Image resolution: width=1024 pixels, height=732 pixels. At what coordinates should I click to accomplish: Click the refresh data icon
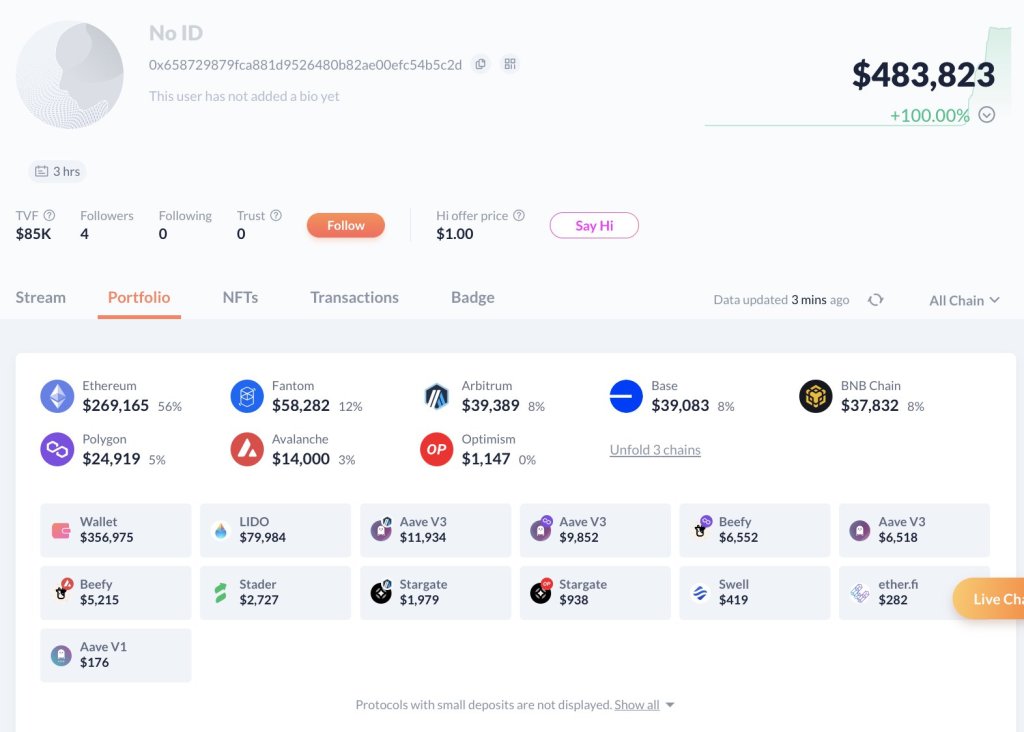coord(876,299)
